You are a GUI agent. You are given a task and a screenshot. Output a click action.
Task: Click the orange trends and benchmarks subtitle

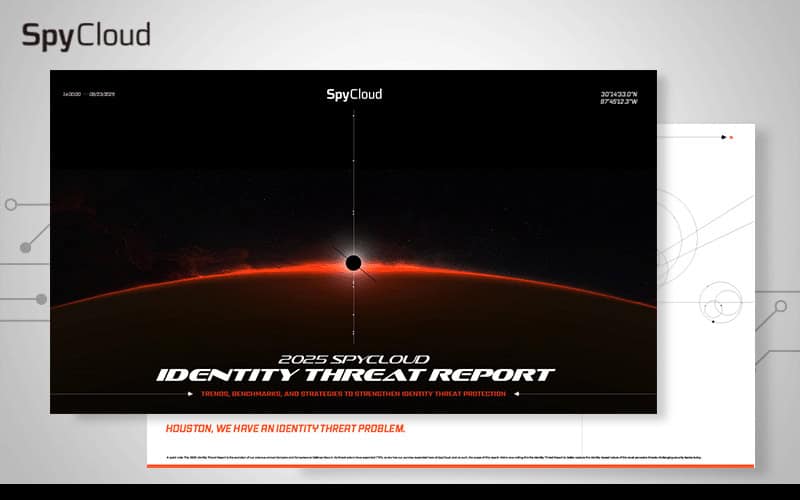pos(353,393)
